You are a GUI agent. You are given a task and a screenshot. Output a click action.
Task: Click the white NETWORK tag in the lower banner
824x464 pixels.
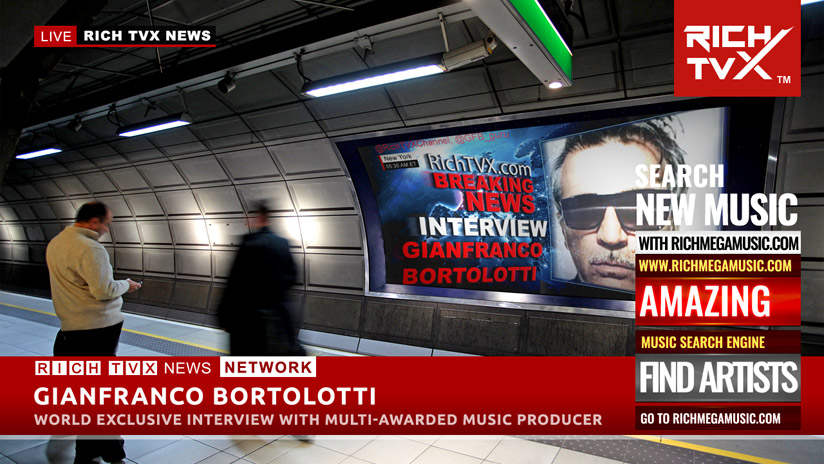click(x=268, y=367)
